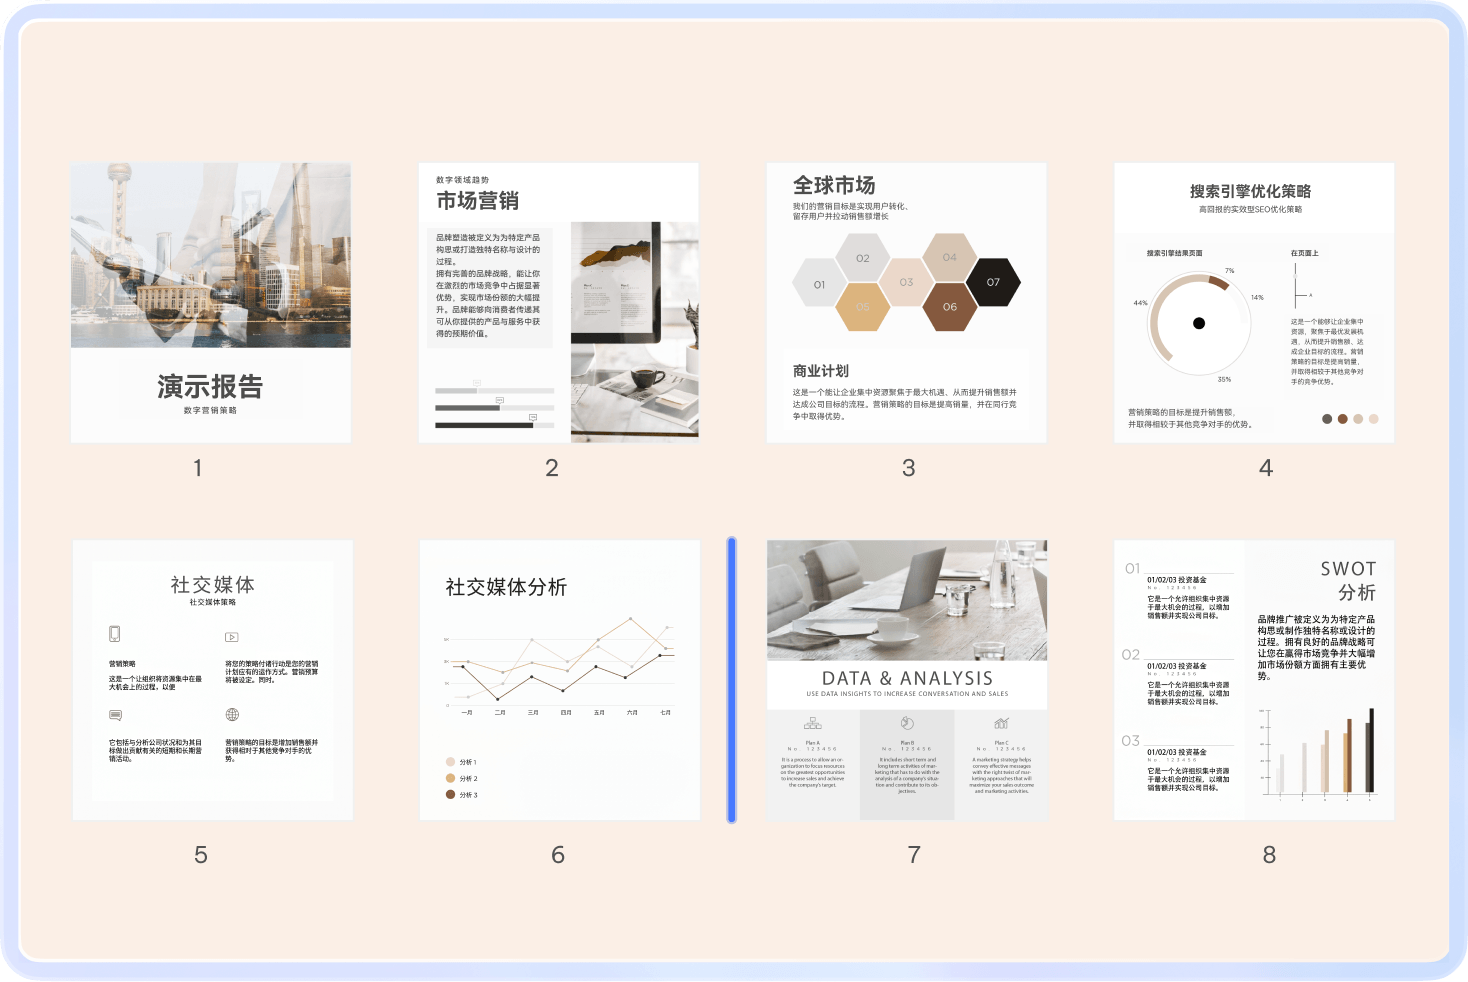
Task: Click the donut chart in slide 4
Action: (x=1199, y=323)
